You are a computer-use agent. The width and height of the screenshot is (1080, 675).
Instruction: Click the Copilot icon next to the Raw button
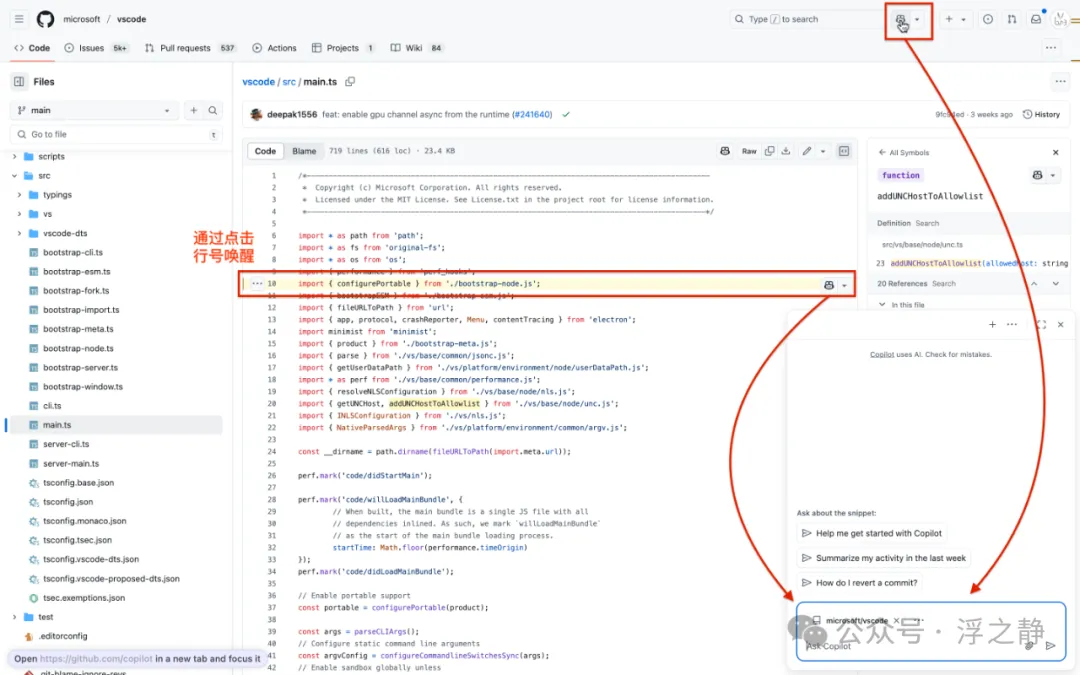point(725,151)
